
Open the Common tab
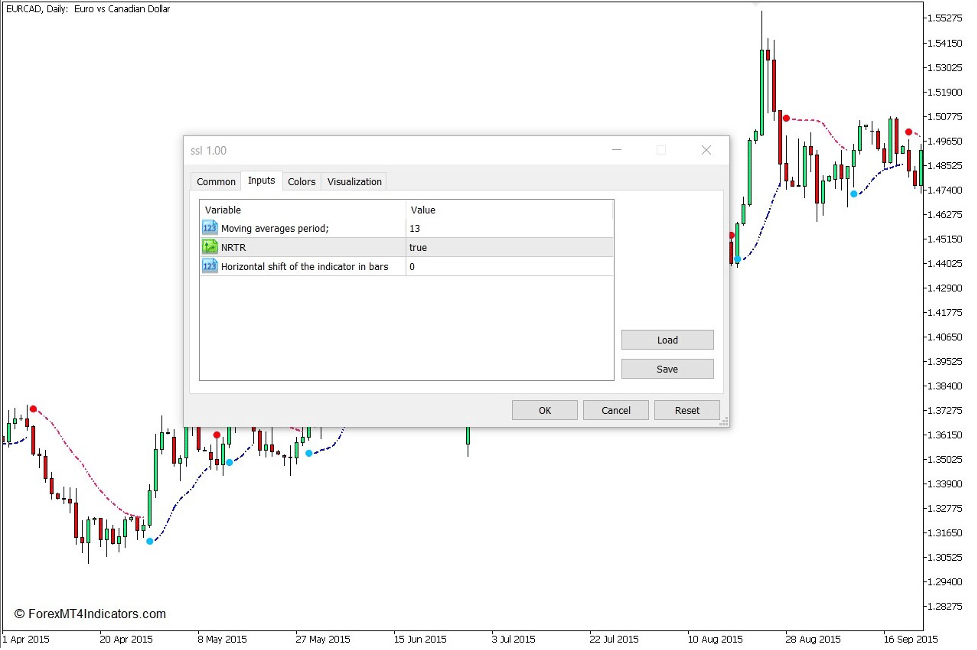click(x=215, y=181)
